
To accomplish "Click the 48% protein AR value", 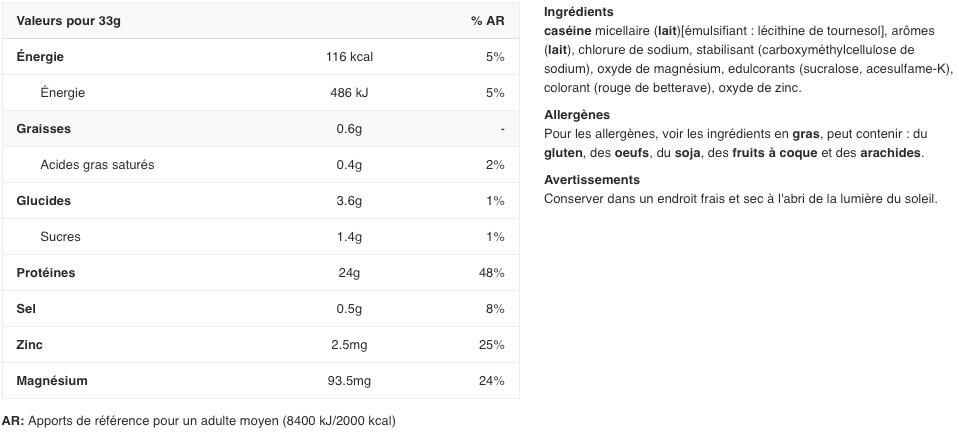I will tap(494, 273).
